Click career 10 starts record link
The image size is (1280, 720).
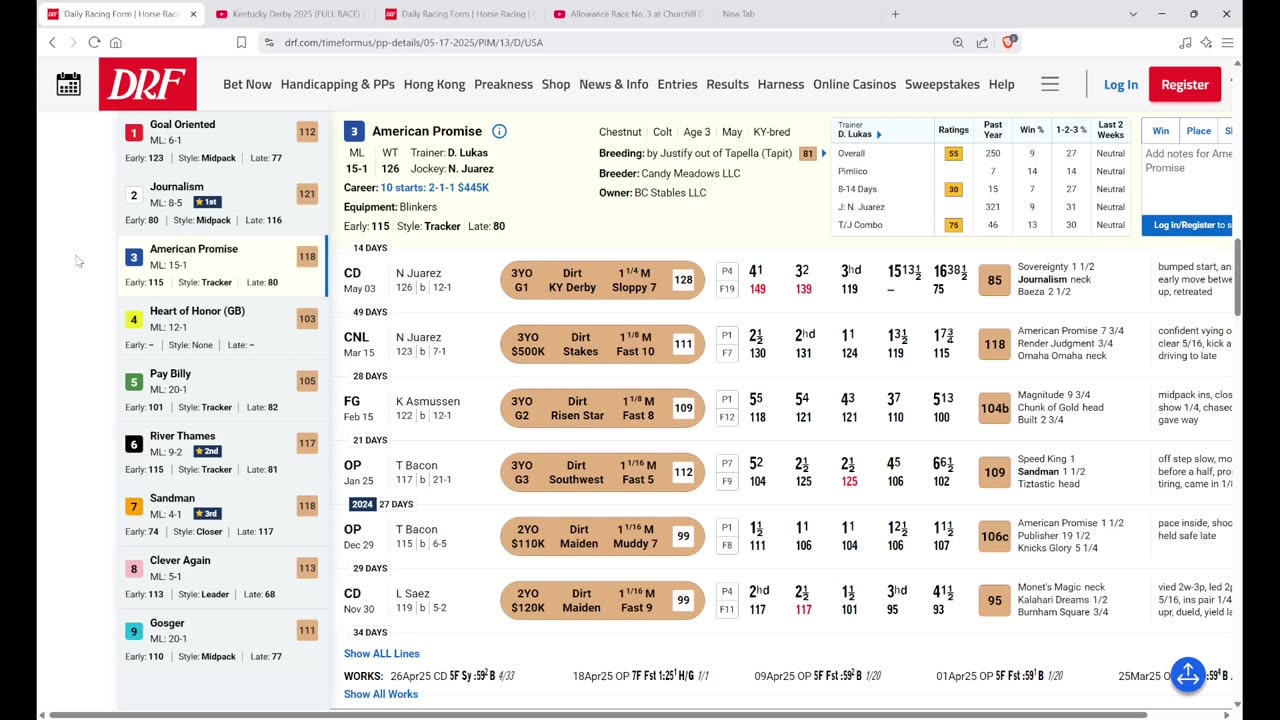pos(435,188)
